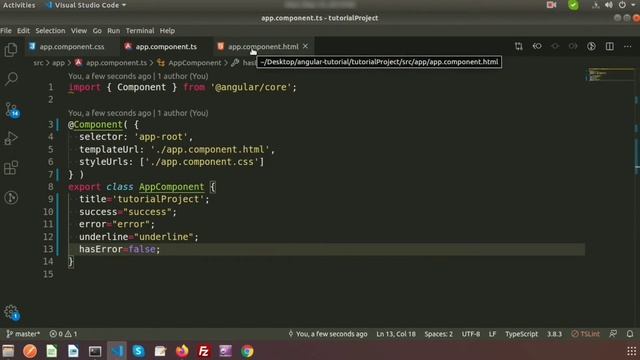This screenshot has width=640, height=360.
Task: Click the Open Next Revision icon
Action: point(573,47)
